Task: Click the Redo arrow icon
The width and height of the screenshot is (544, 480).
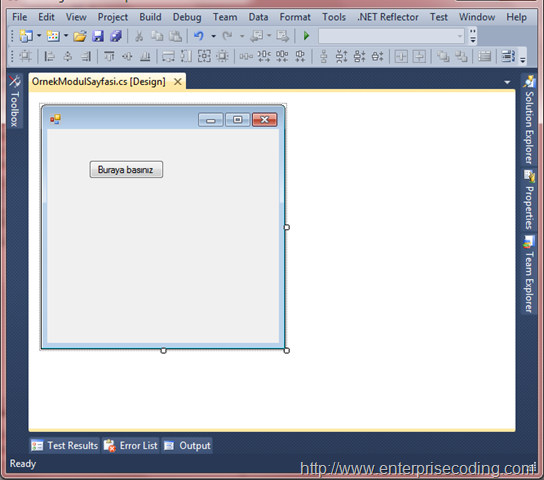Action: tap(228, 36)
